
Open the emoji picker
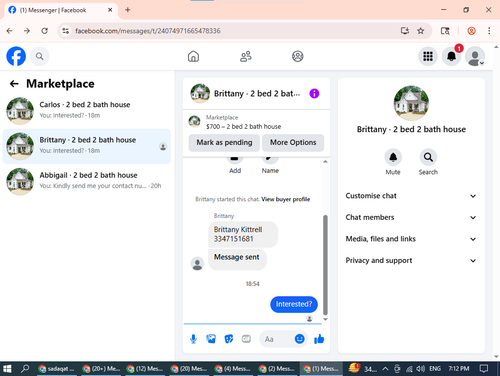click(299, 339)
